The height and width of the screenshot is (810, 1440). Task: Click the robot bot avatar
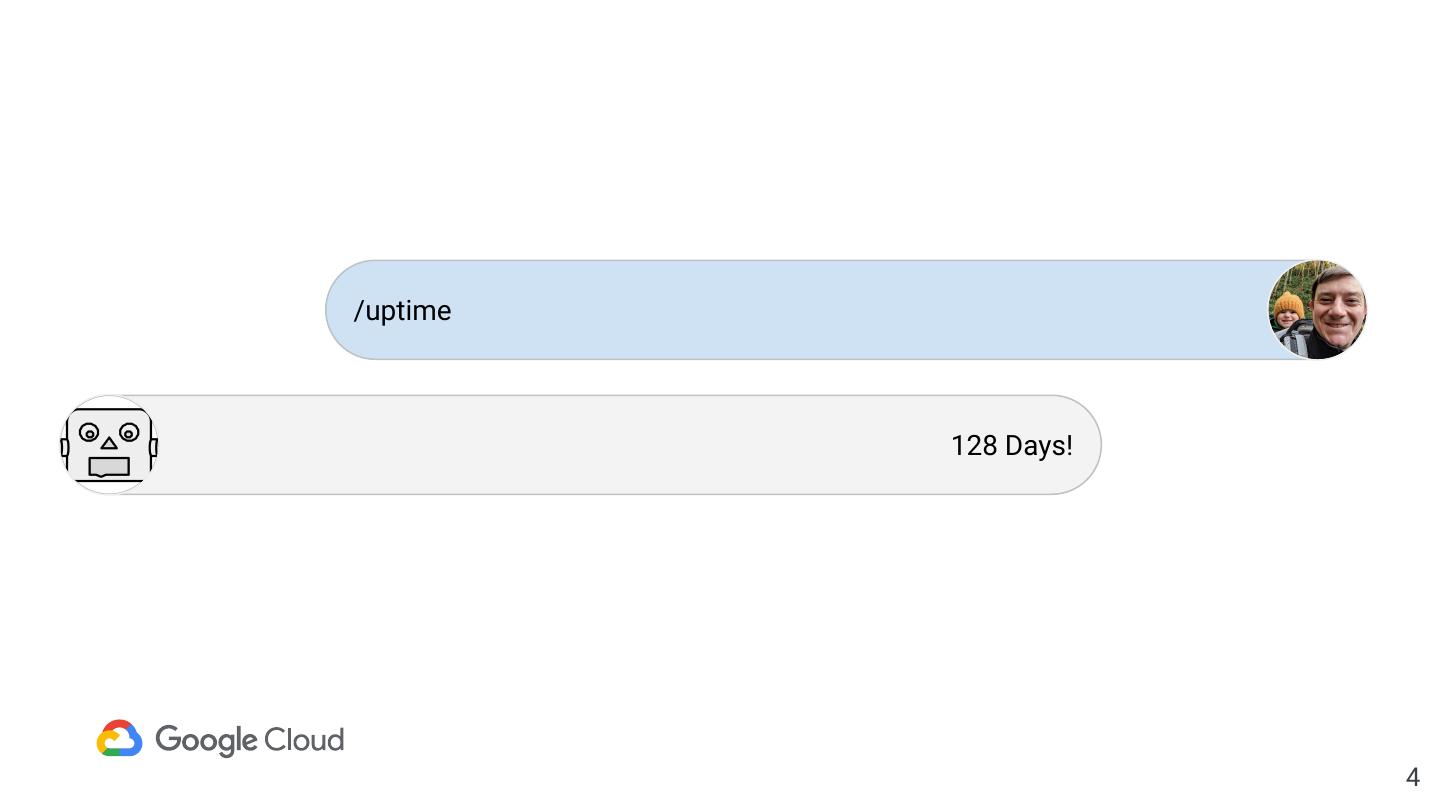(109, 445)
